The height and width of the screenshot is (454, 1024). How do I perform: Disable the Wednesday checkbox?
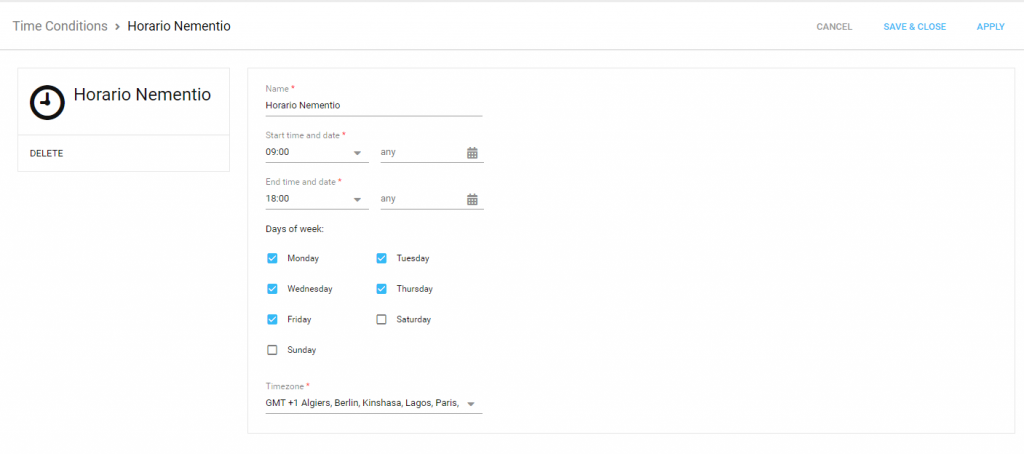click(x=272, y=289)
